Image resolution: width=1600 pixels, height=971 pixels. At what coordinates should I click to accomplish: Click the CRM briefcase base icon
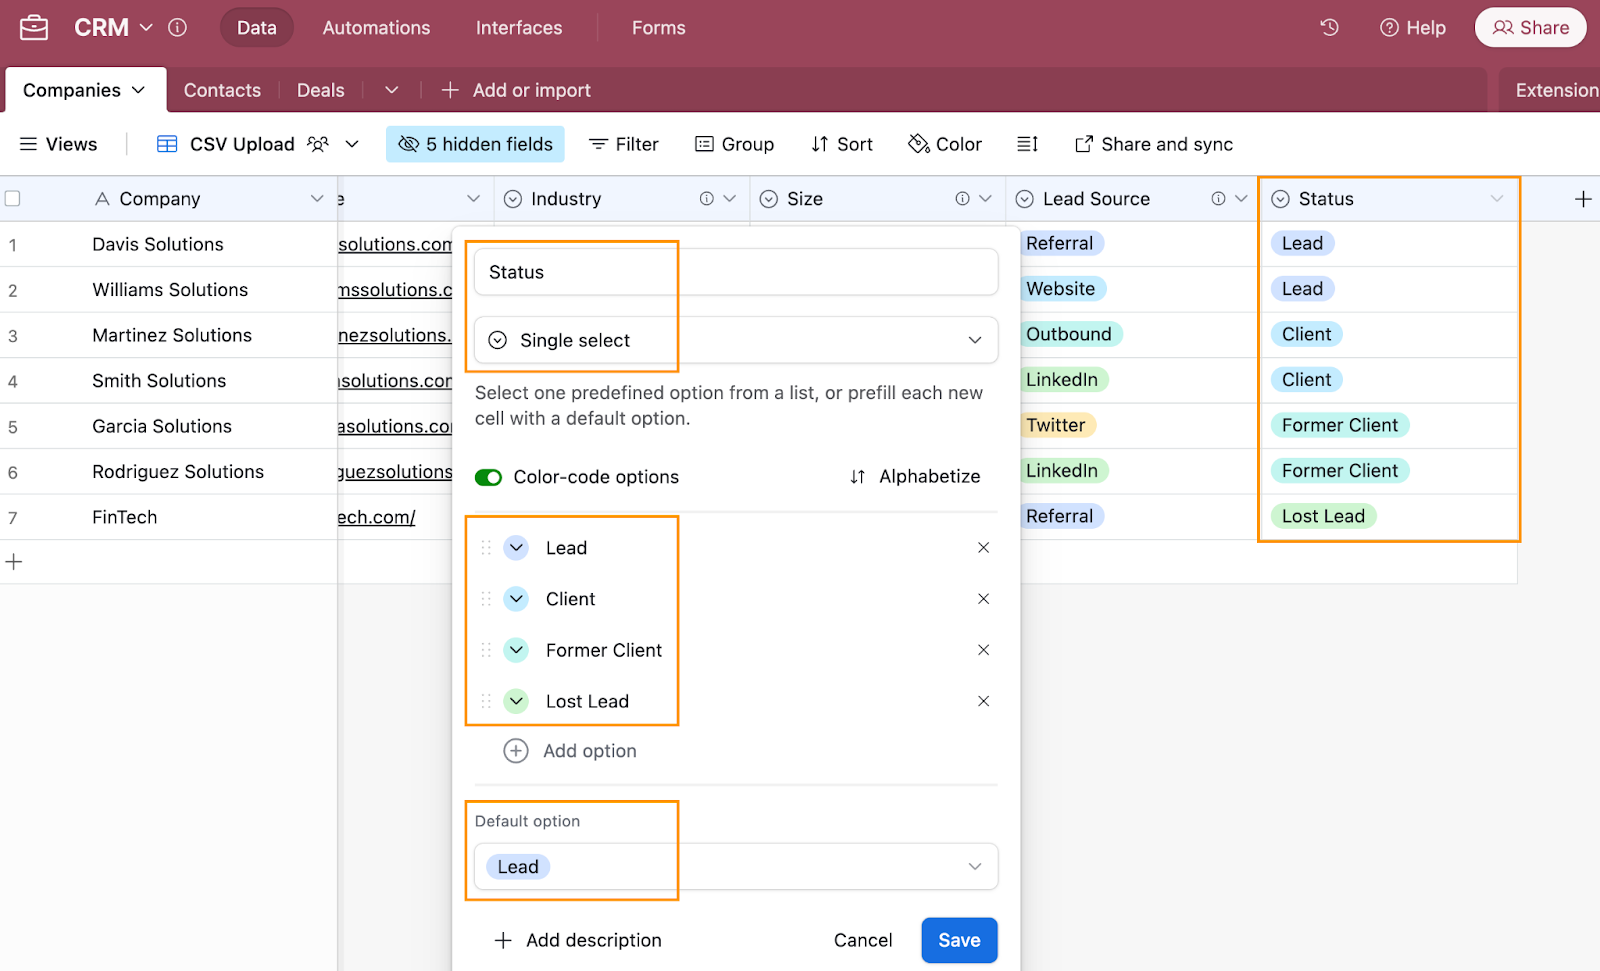click(34, 28)
